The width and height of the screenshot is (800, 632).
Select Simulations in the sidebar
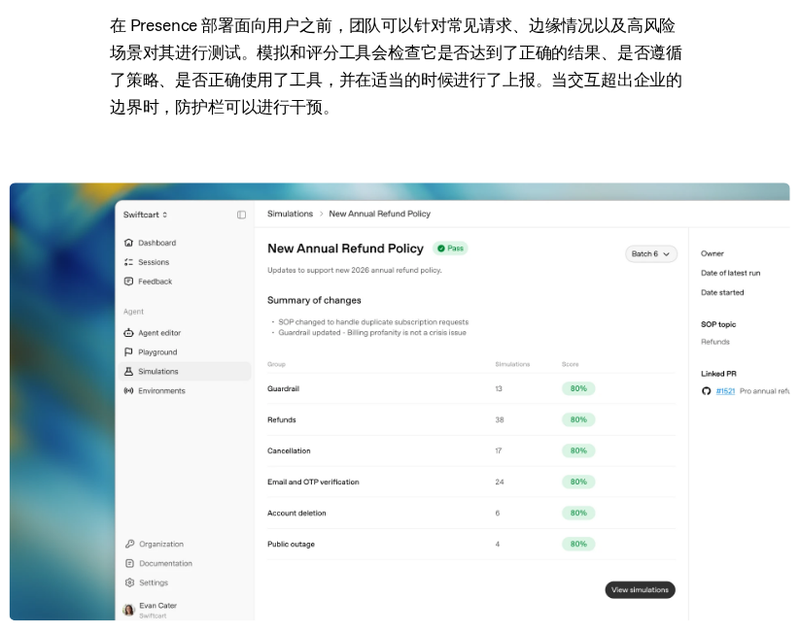pos(184,372)
